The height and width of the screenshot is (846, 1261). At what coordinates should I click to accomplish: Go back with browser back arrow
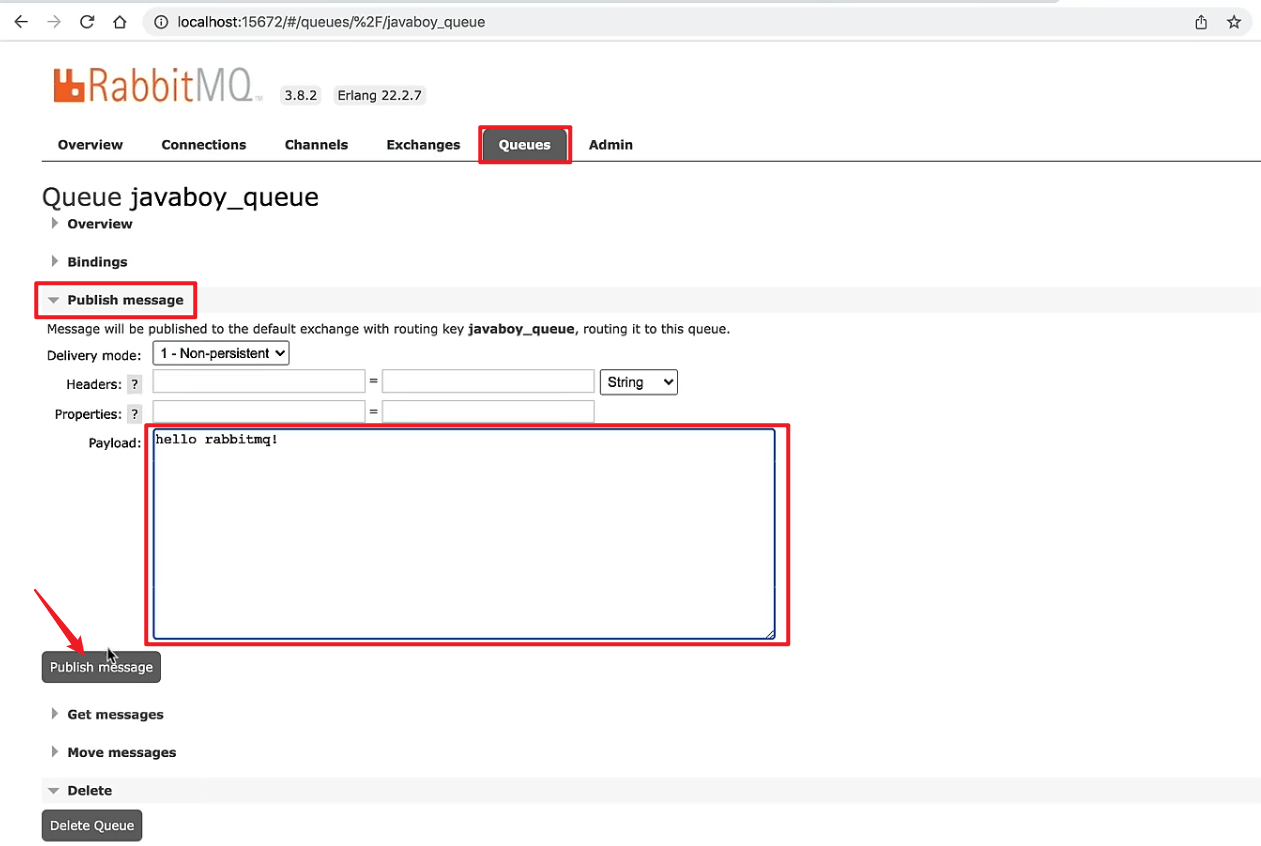[x=21, y=21]
